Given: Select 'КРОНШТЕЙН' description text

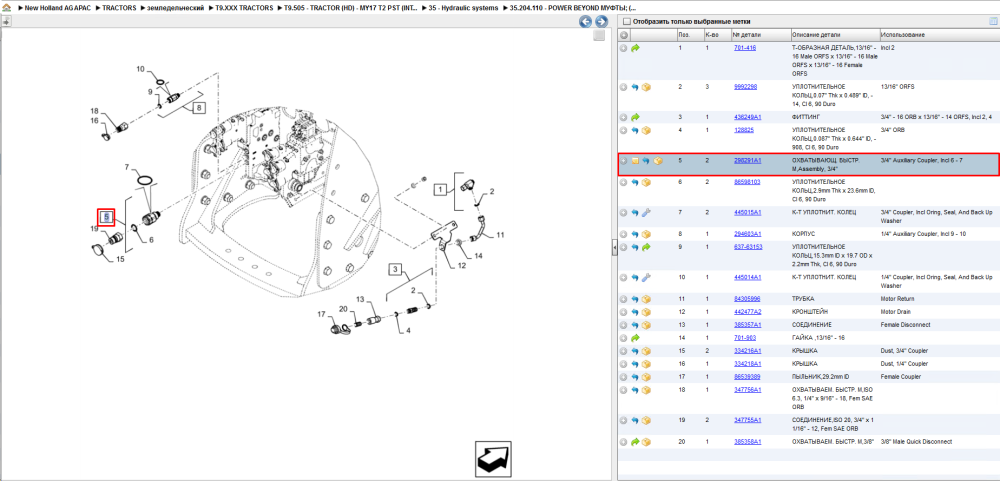Looking at the screenshot, I should [809, 312].
